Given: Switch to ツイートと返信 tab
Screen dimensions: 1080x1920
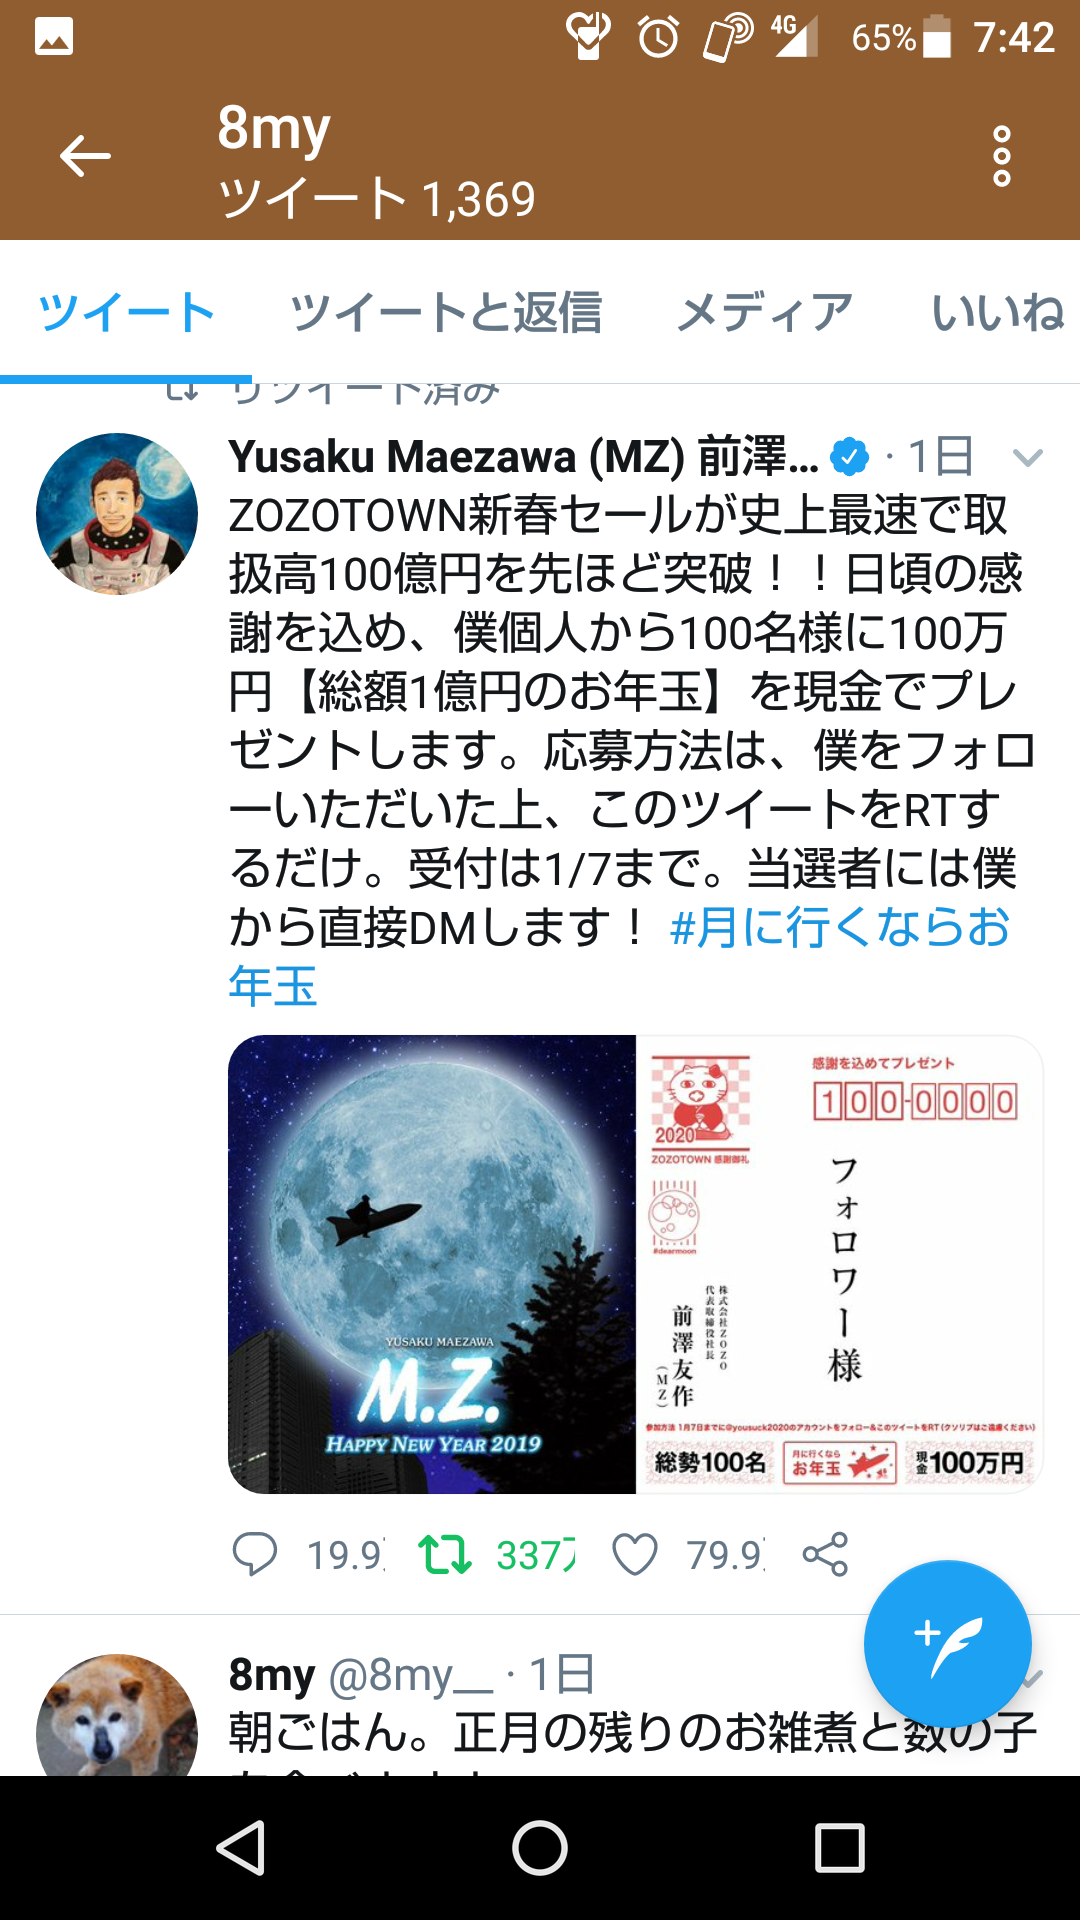Looking at the screenshot, I should pyautogui.click(x=446, y=312).
